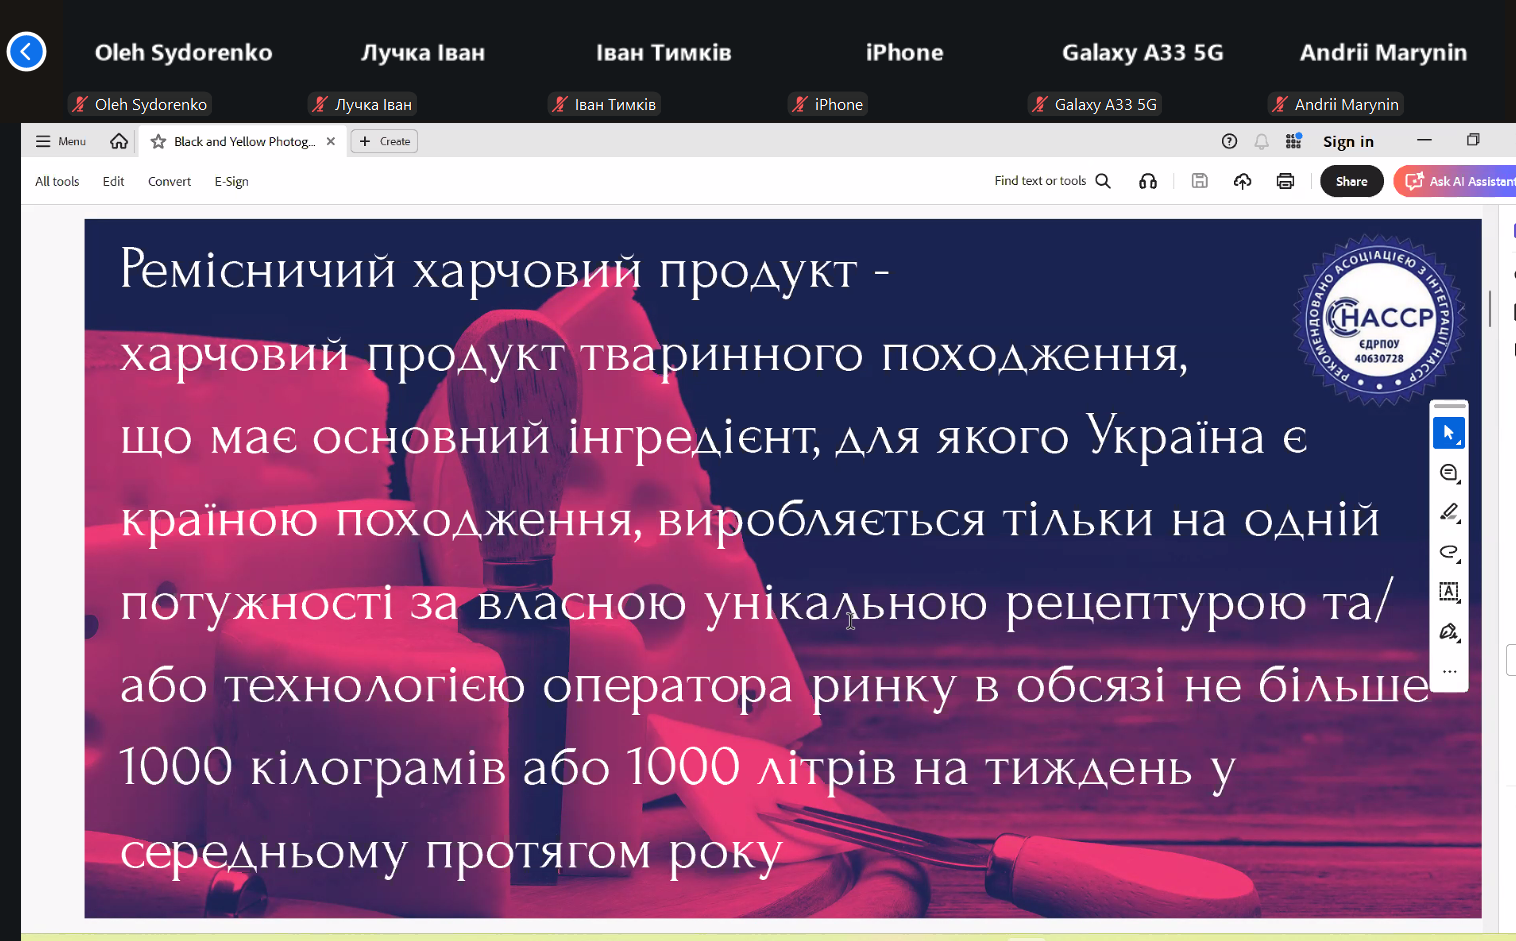This screenshot has width=1516, height=941.
Task: Select the arrow selection tool
Action: pyautogui.click(x=1448, y=433)
